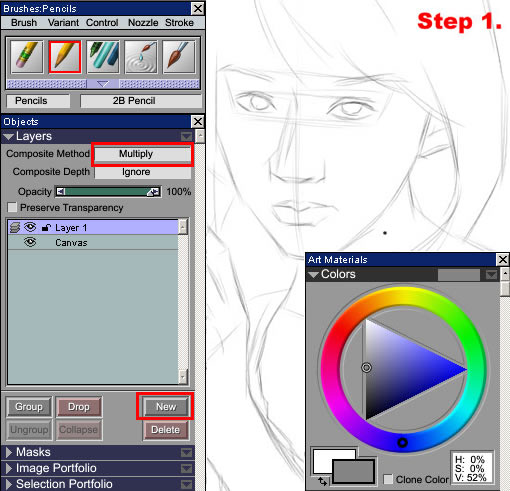
Task: Choose the felt pens brush icon
Action: tap(103, 57)
